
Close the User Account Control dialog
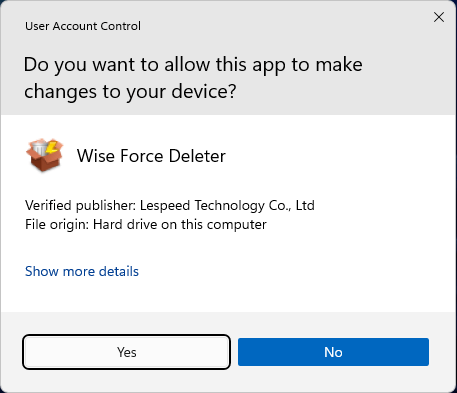439,17
